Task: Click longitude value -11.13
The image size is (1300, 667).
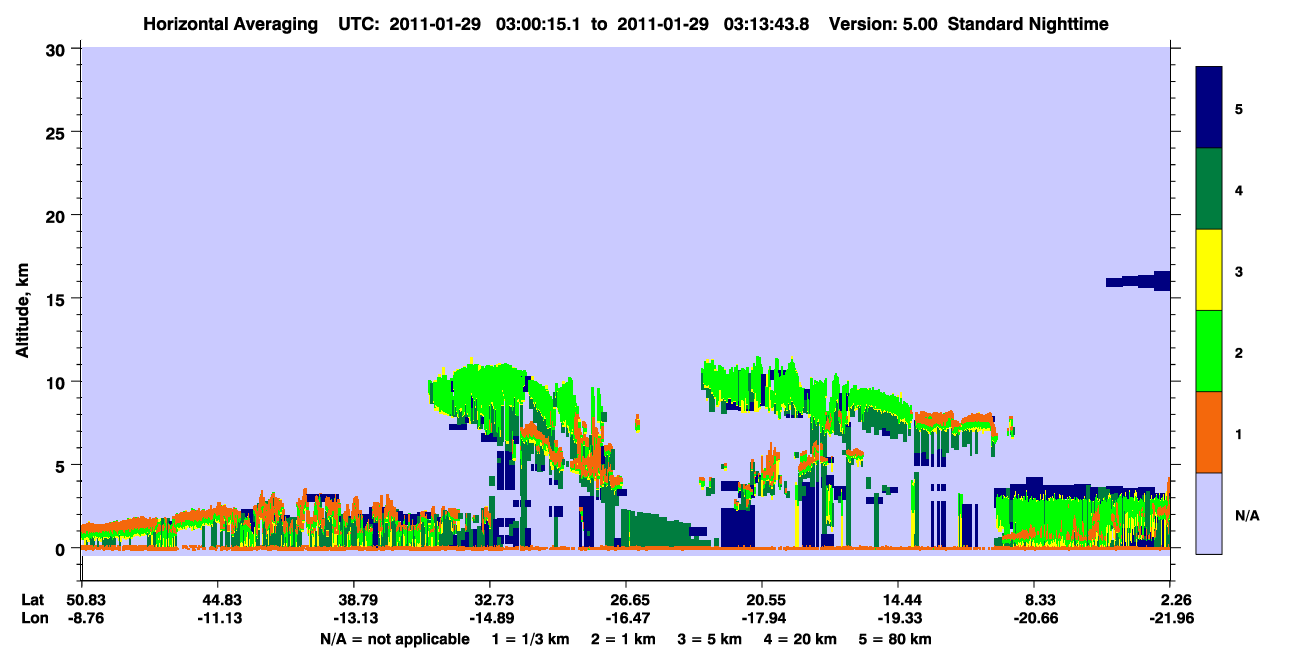Action: pyautogui.click(x=218, y=618)
